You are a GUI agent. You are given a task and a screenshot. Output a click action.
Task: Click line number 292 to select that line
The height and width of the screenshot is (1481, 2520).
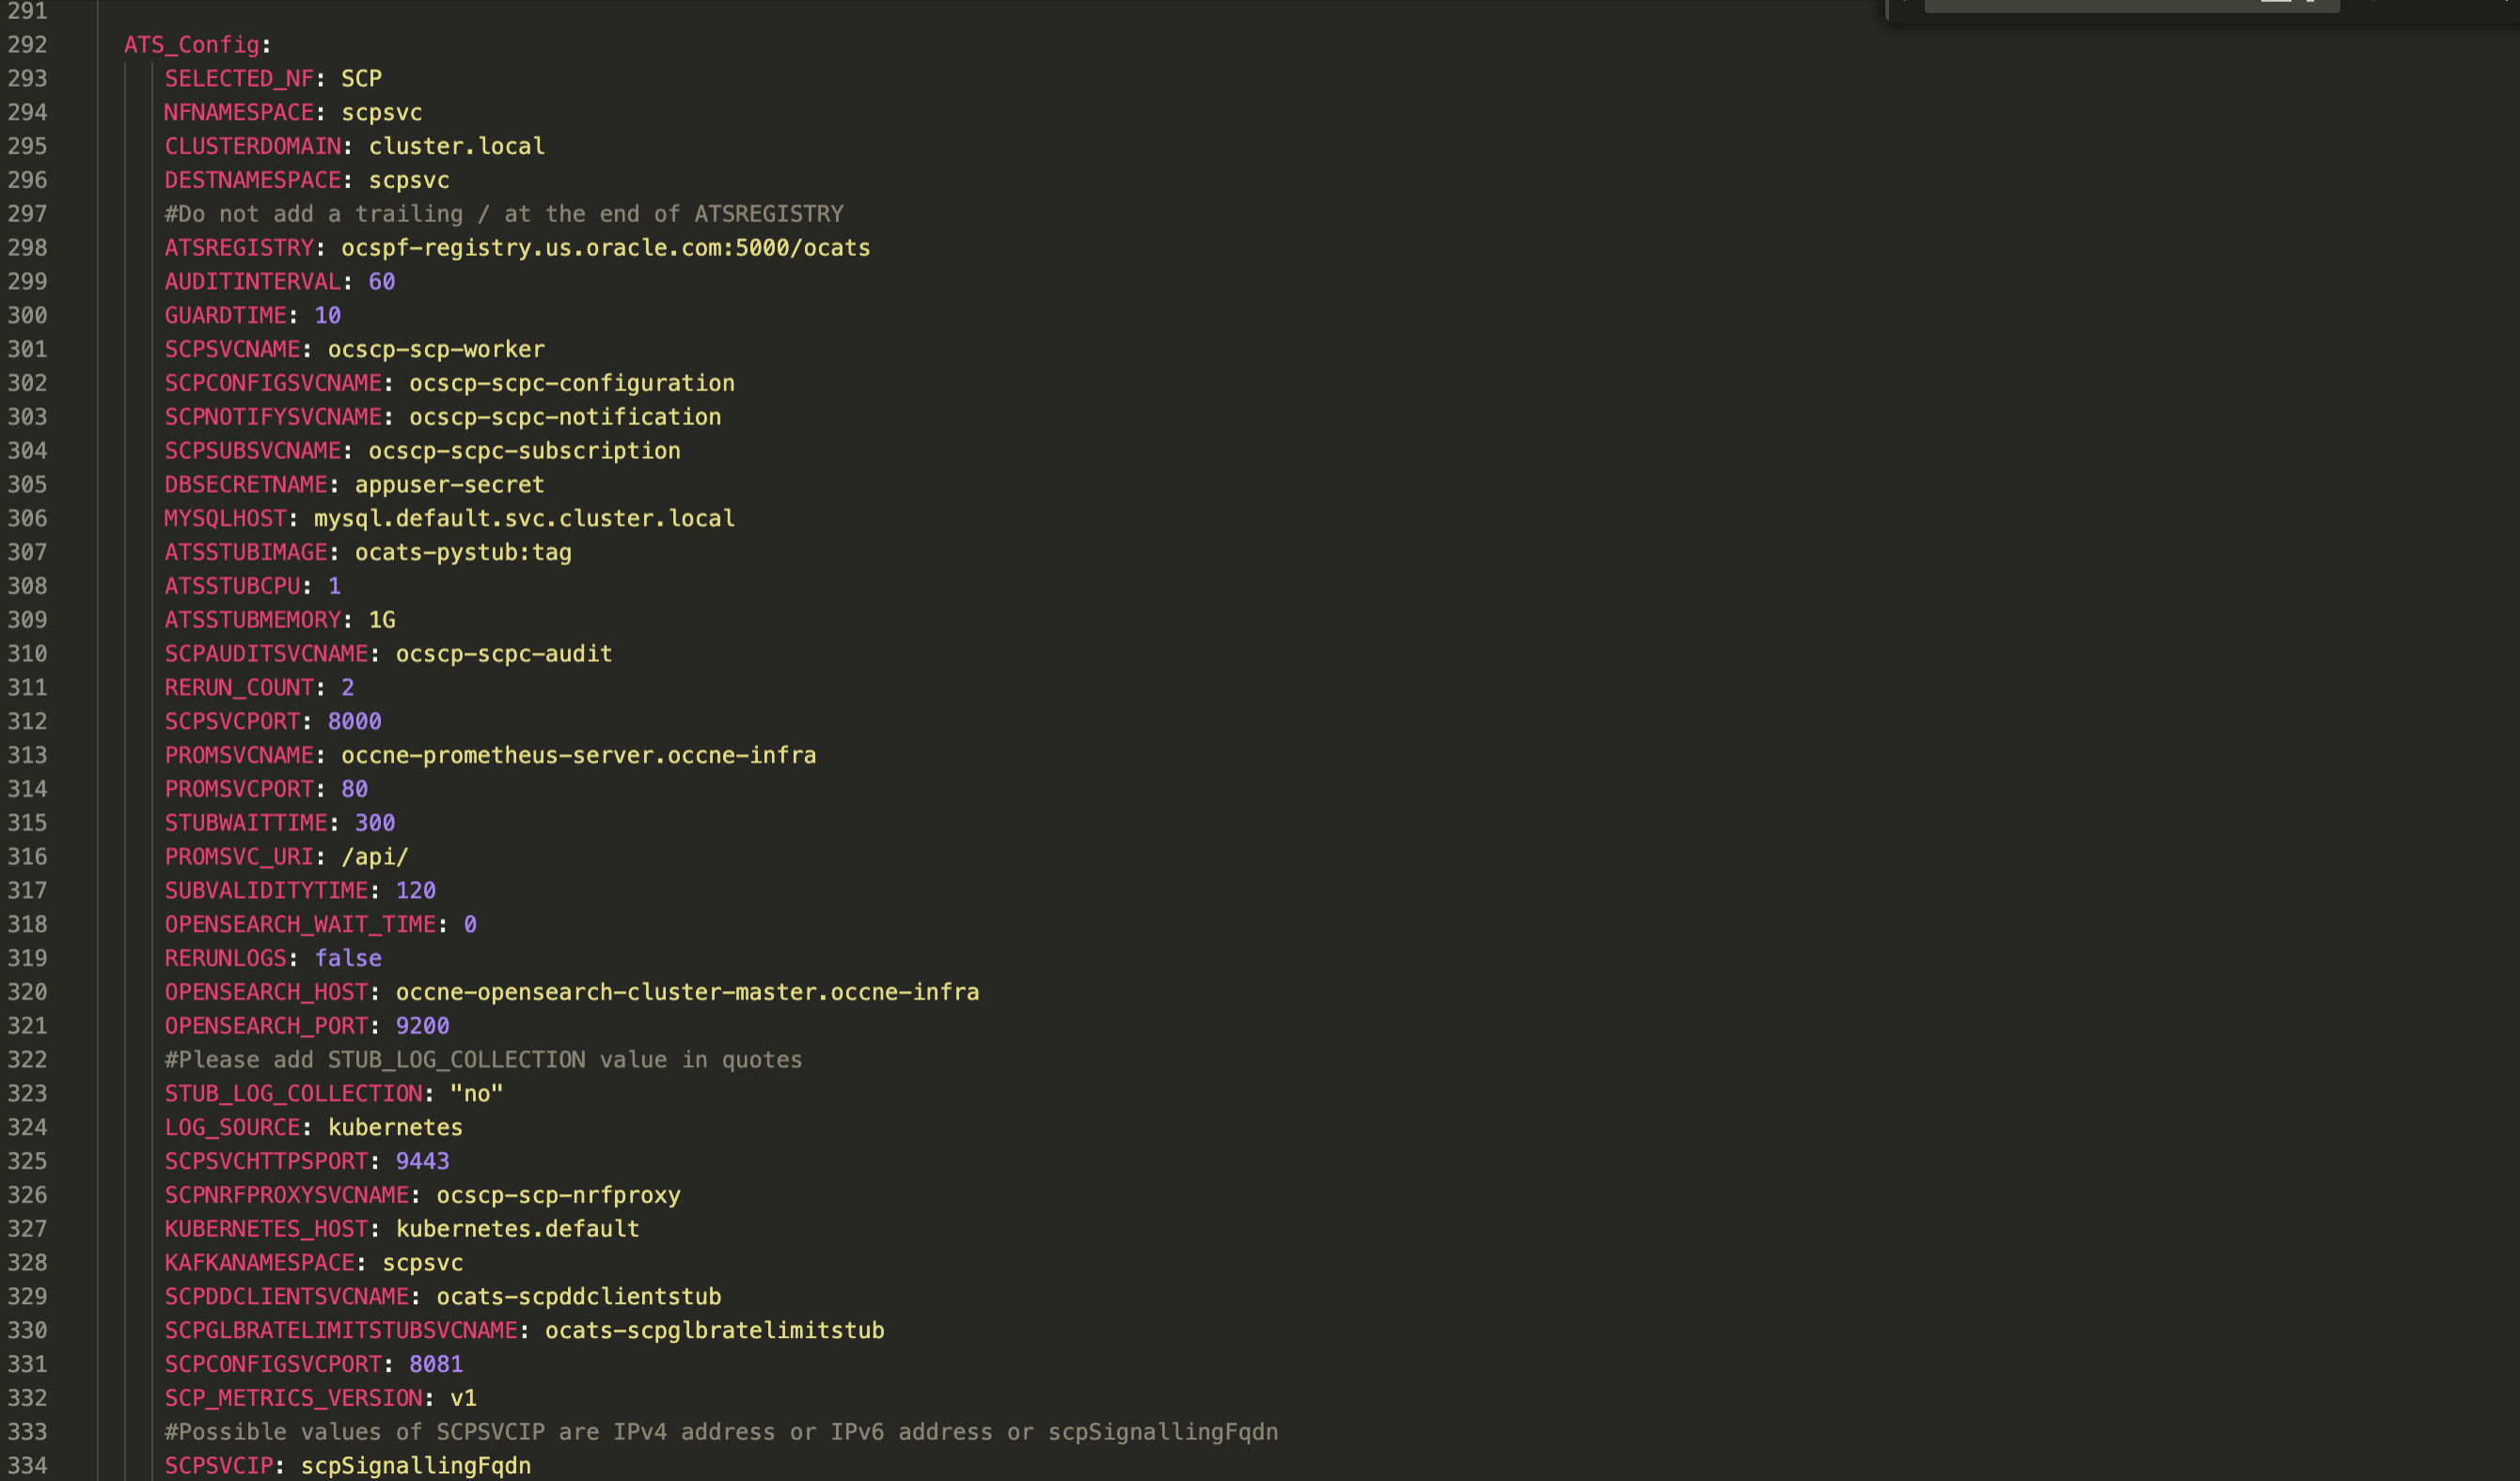(x=28, y=45)
